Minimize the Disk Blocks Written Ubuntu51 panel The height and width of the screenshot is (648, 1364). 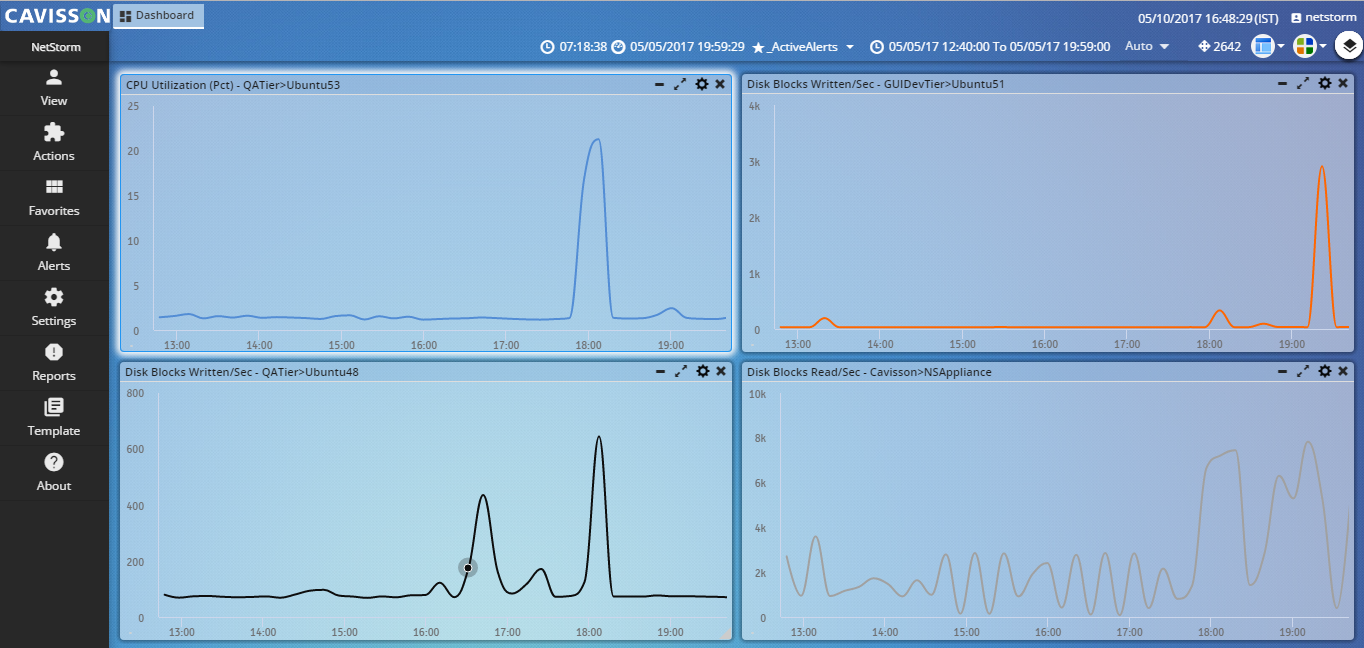click(1282, 84)
